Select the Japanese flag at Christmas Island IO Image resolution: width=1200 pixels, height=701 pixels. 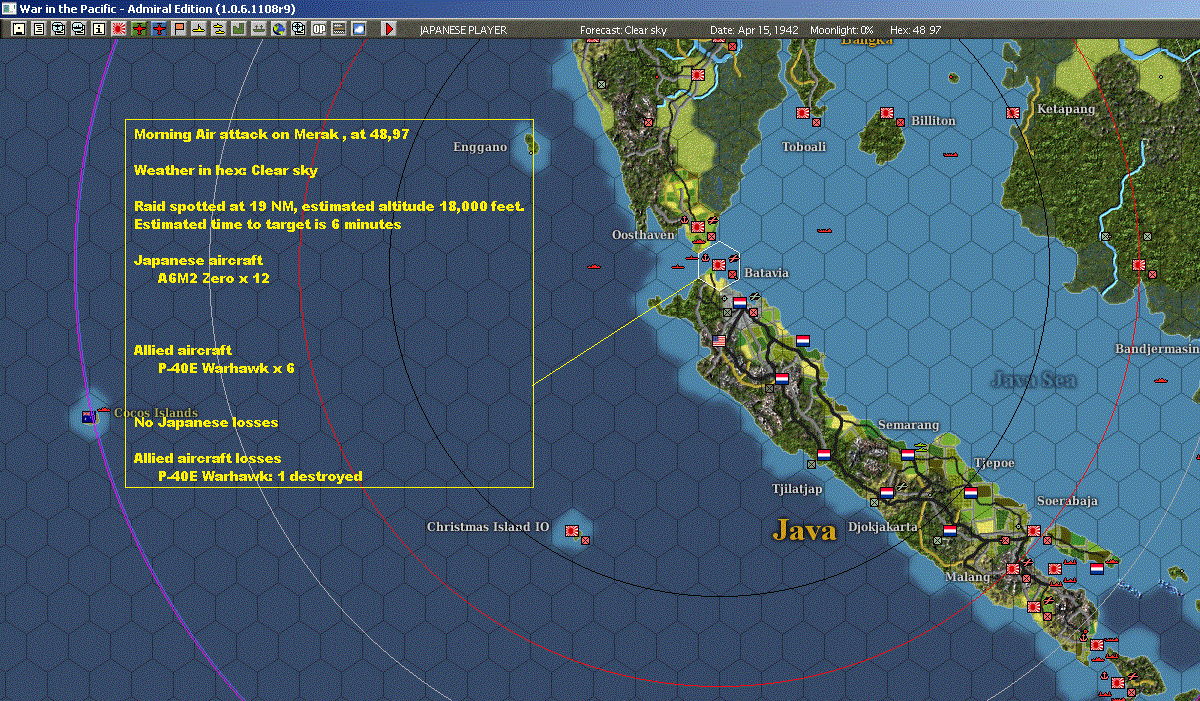(572, 530)
